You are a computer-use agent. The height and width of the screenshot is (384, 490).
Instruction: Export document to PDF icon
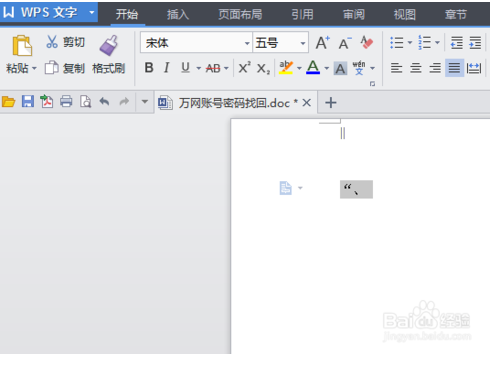coord(47,101)
